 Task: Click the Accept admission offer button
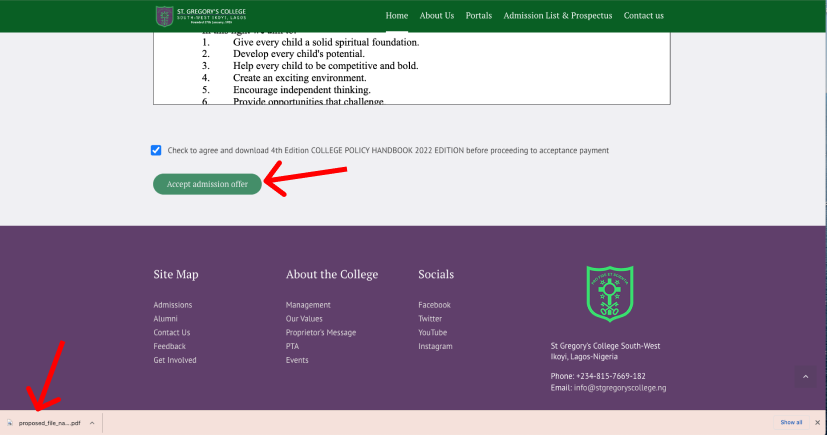[x=207, y=184]
